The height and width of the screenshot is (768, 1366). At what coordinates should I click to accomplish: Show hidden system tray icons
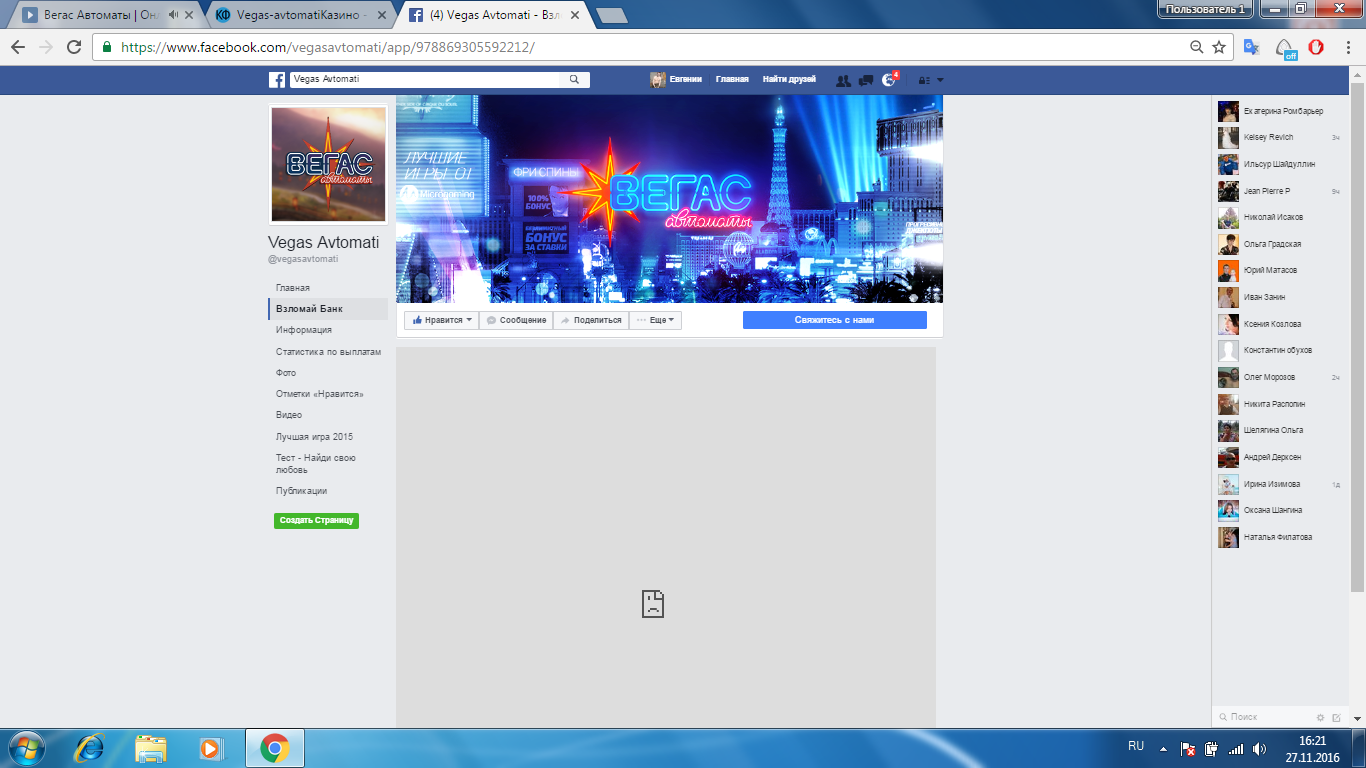tap(1163, 748)
